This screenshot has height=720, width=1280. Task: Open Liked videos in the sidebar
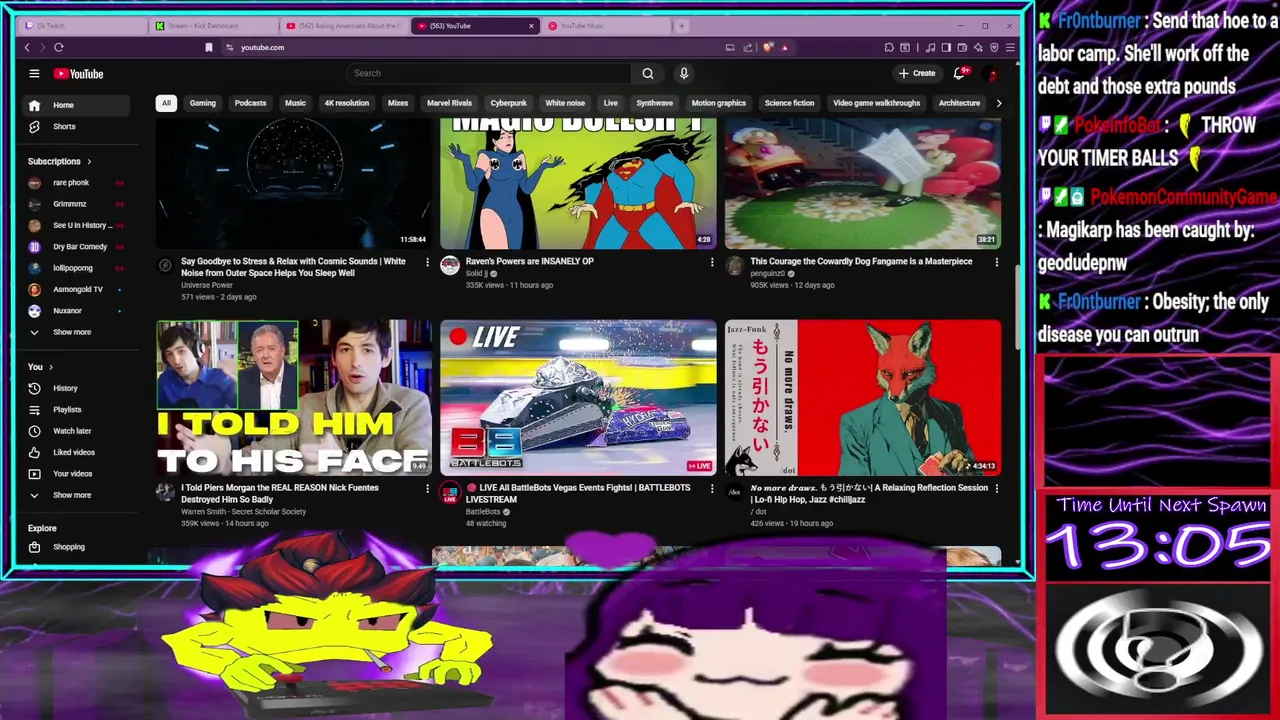click(x=78, y=452)
